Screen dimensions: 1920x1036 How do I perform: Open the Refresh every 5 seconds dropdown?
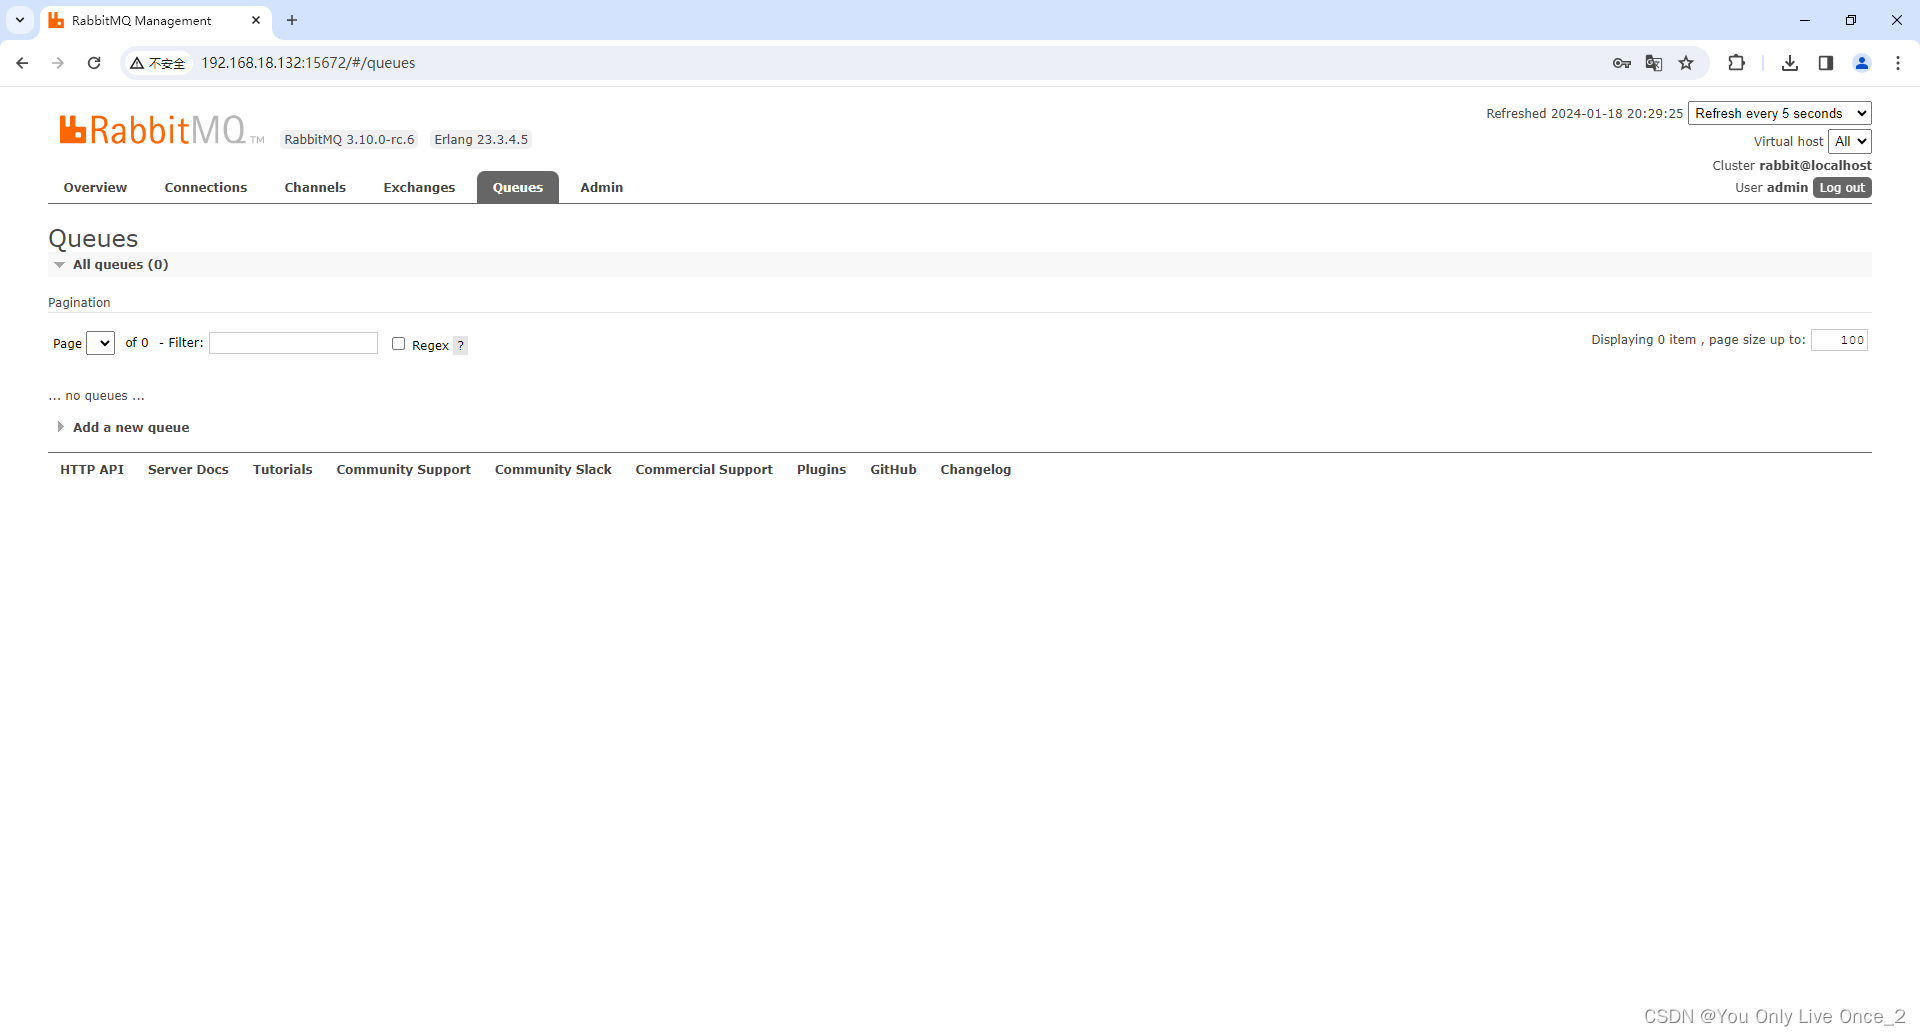(x=1779, y=114)
